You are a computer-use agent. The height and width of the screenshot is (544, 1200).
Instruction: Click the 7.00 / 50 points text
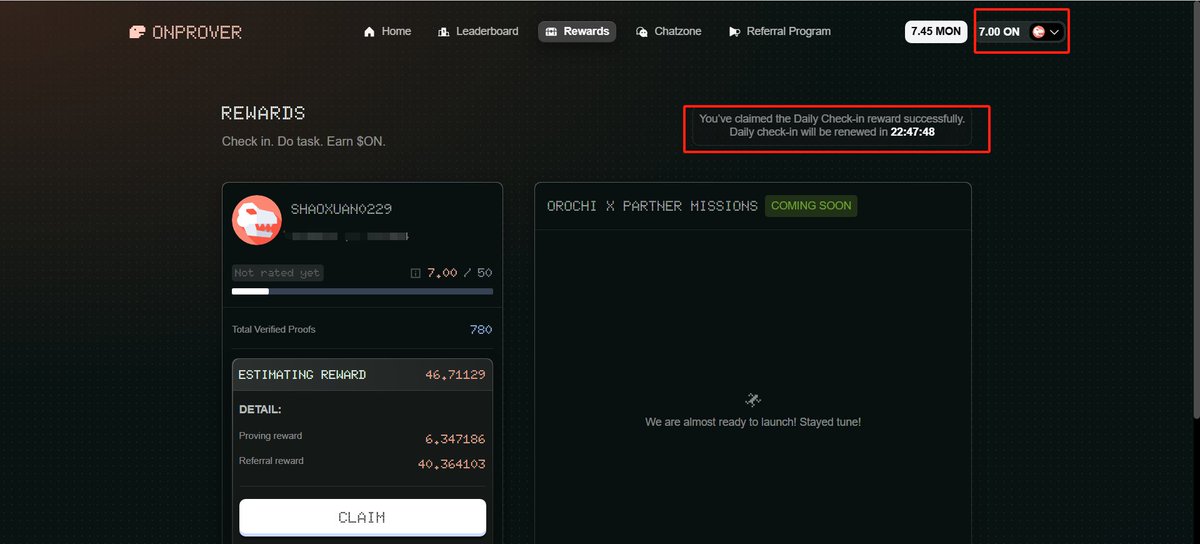[460, 273]
